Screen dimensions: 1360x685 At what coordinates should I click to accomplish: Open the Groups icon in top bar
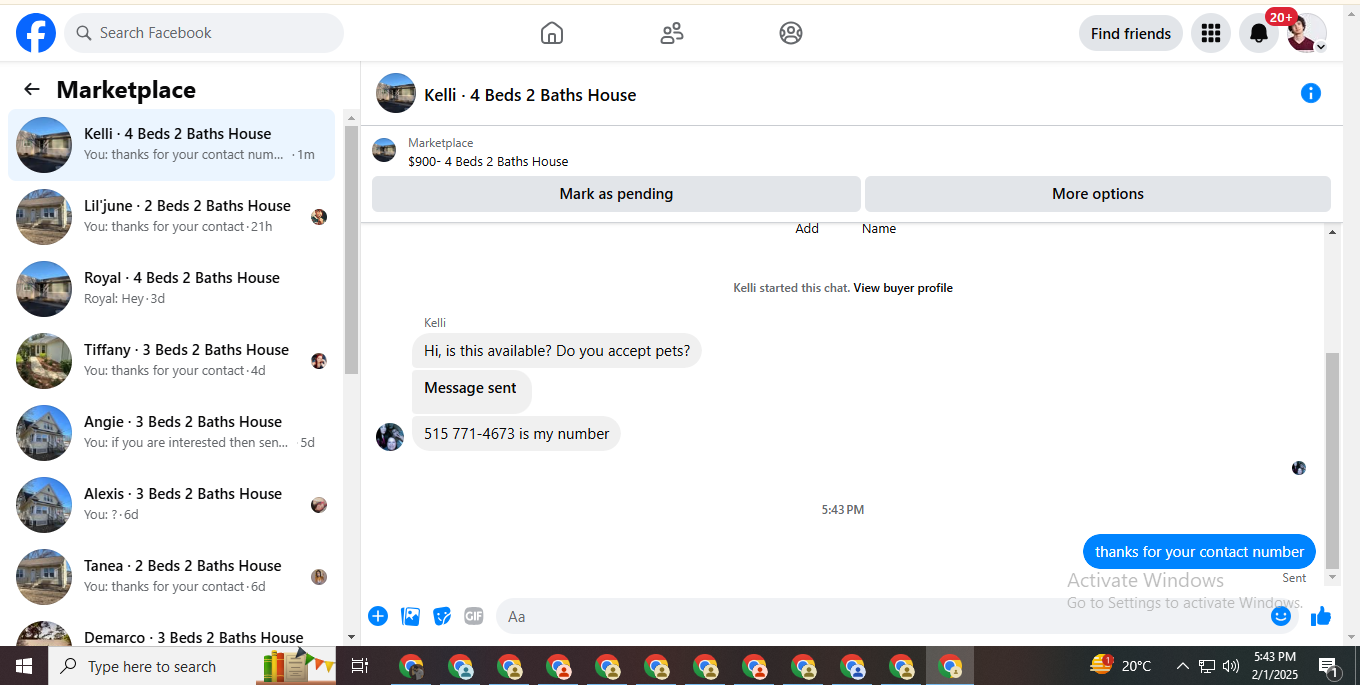pyautogui.click(x=791, y=33)
